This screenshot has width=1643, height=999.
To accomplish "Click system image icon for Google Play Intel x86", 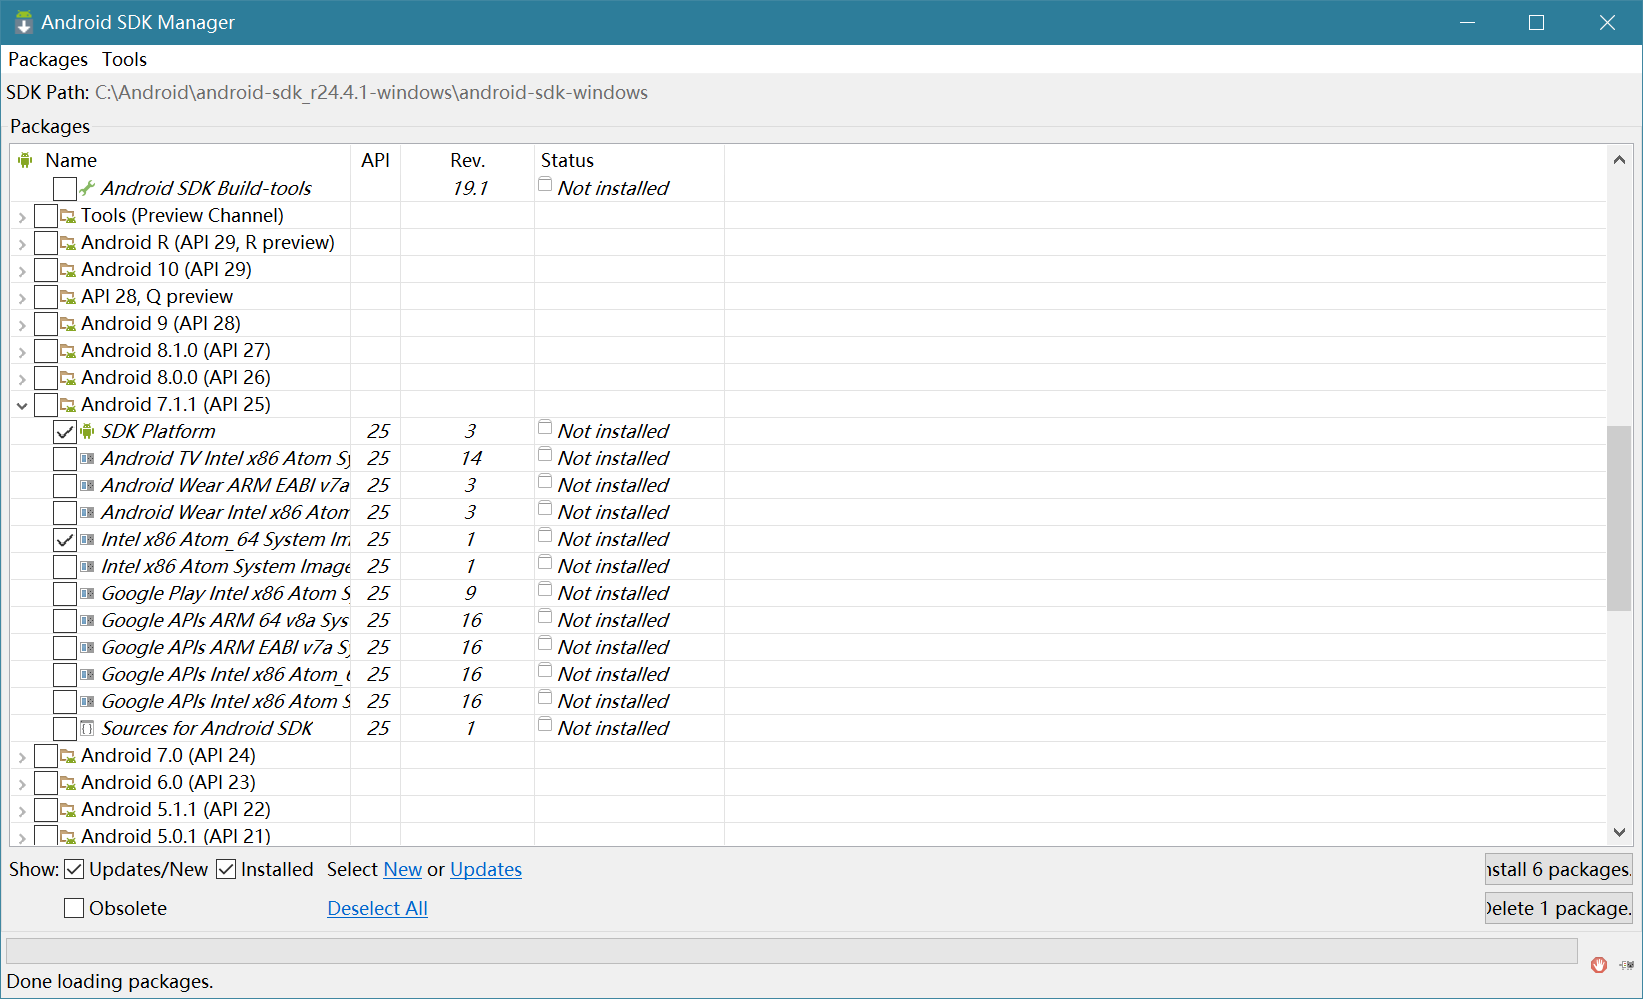I will tap(87, 593).
